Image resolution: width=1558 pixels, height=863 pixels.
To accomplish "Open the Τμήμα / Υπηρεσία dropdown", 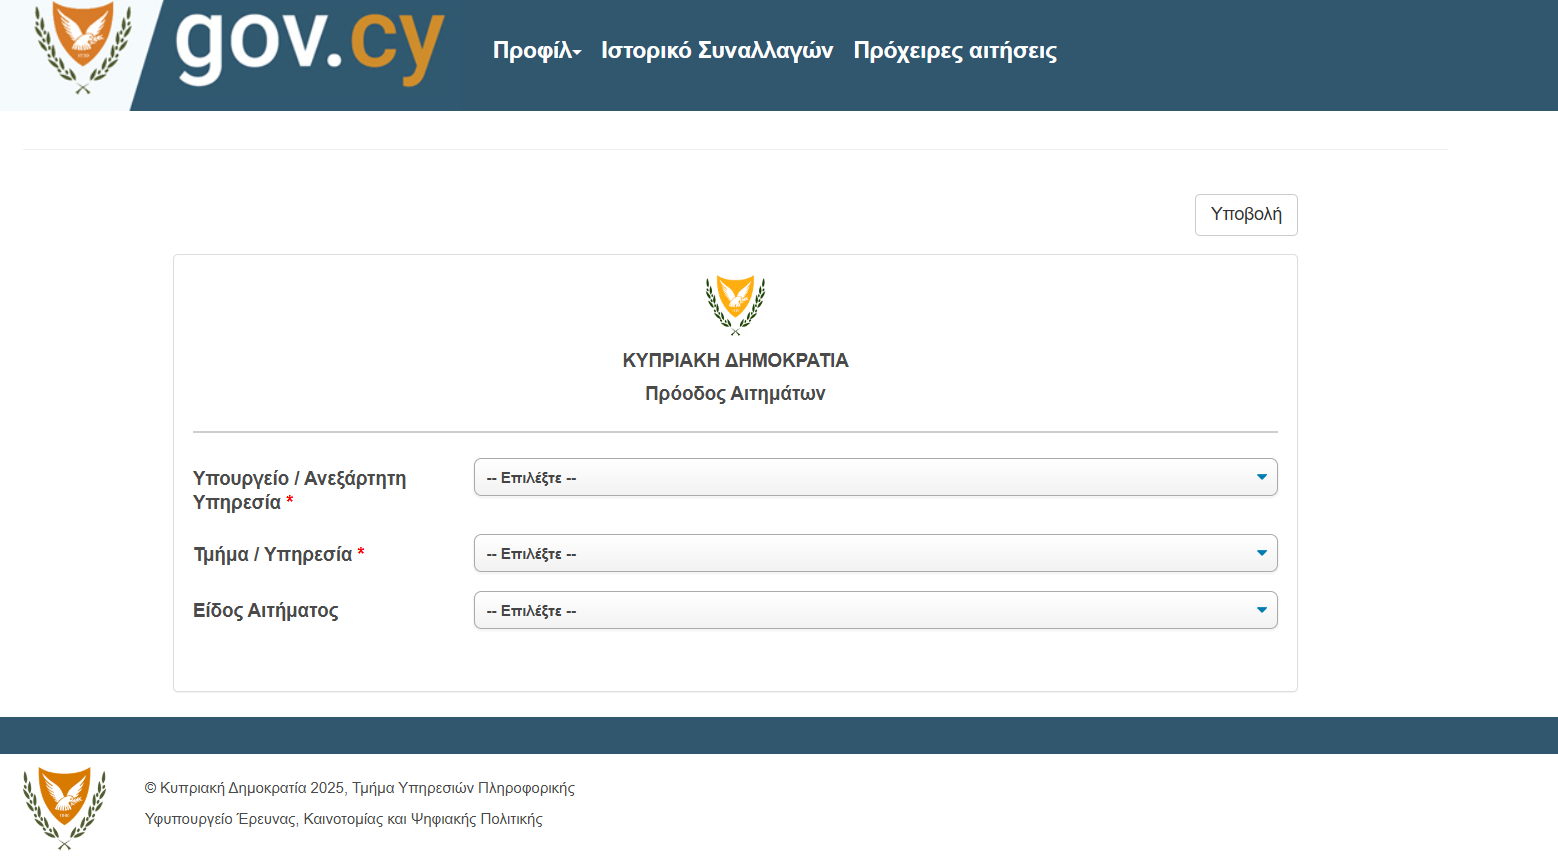I will point(875,553).
